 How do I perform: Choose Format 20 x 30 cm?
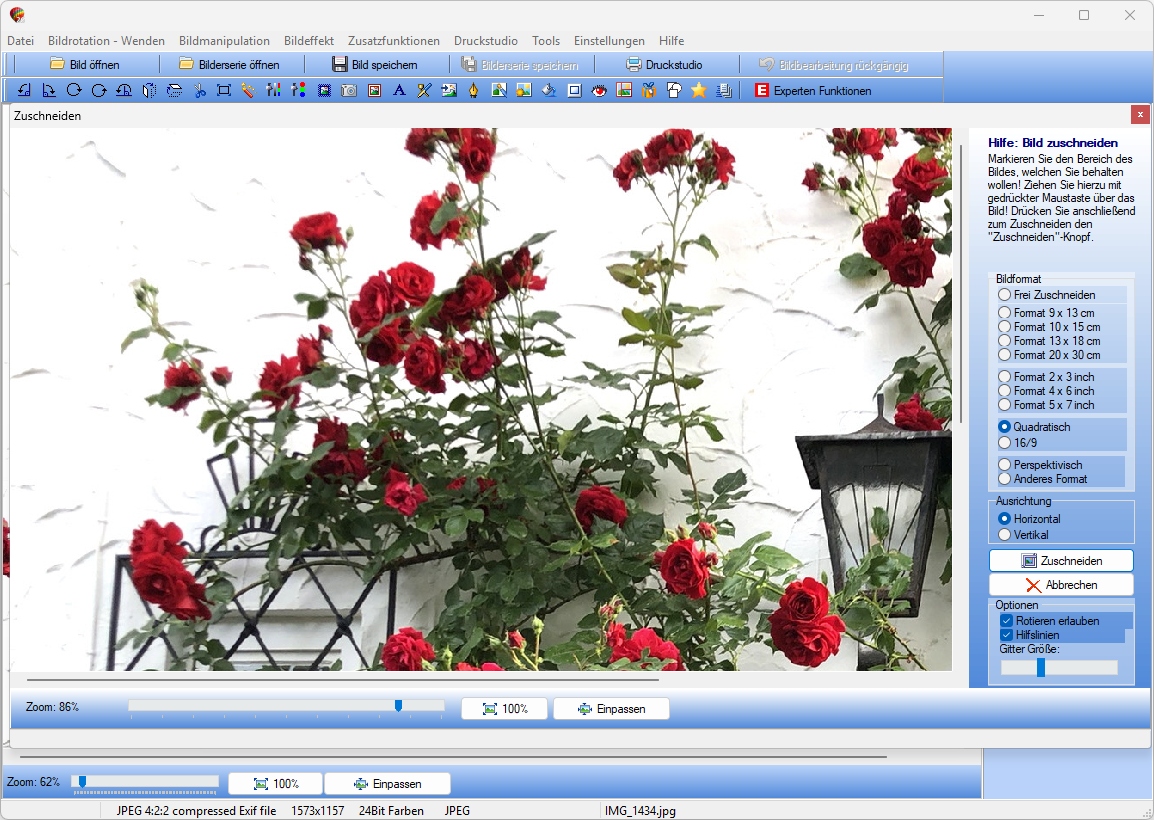click(x=1049, y=355)
